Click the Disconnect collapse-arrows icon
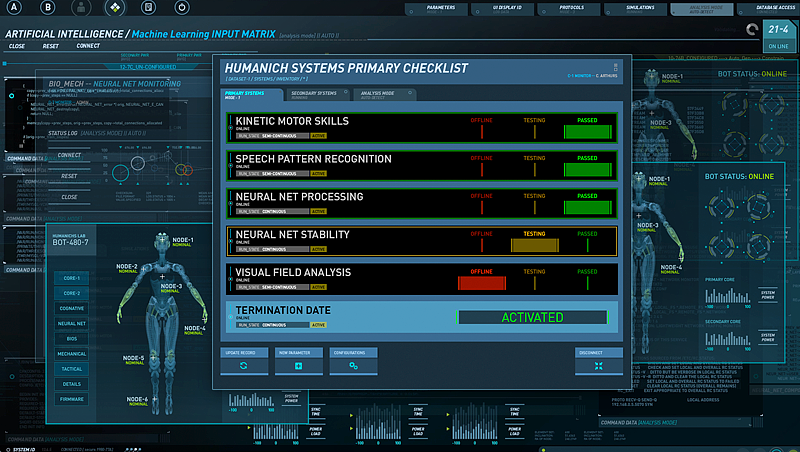 pyautogui.click(x=598, y=366)
